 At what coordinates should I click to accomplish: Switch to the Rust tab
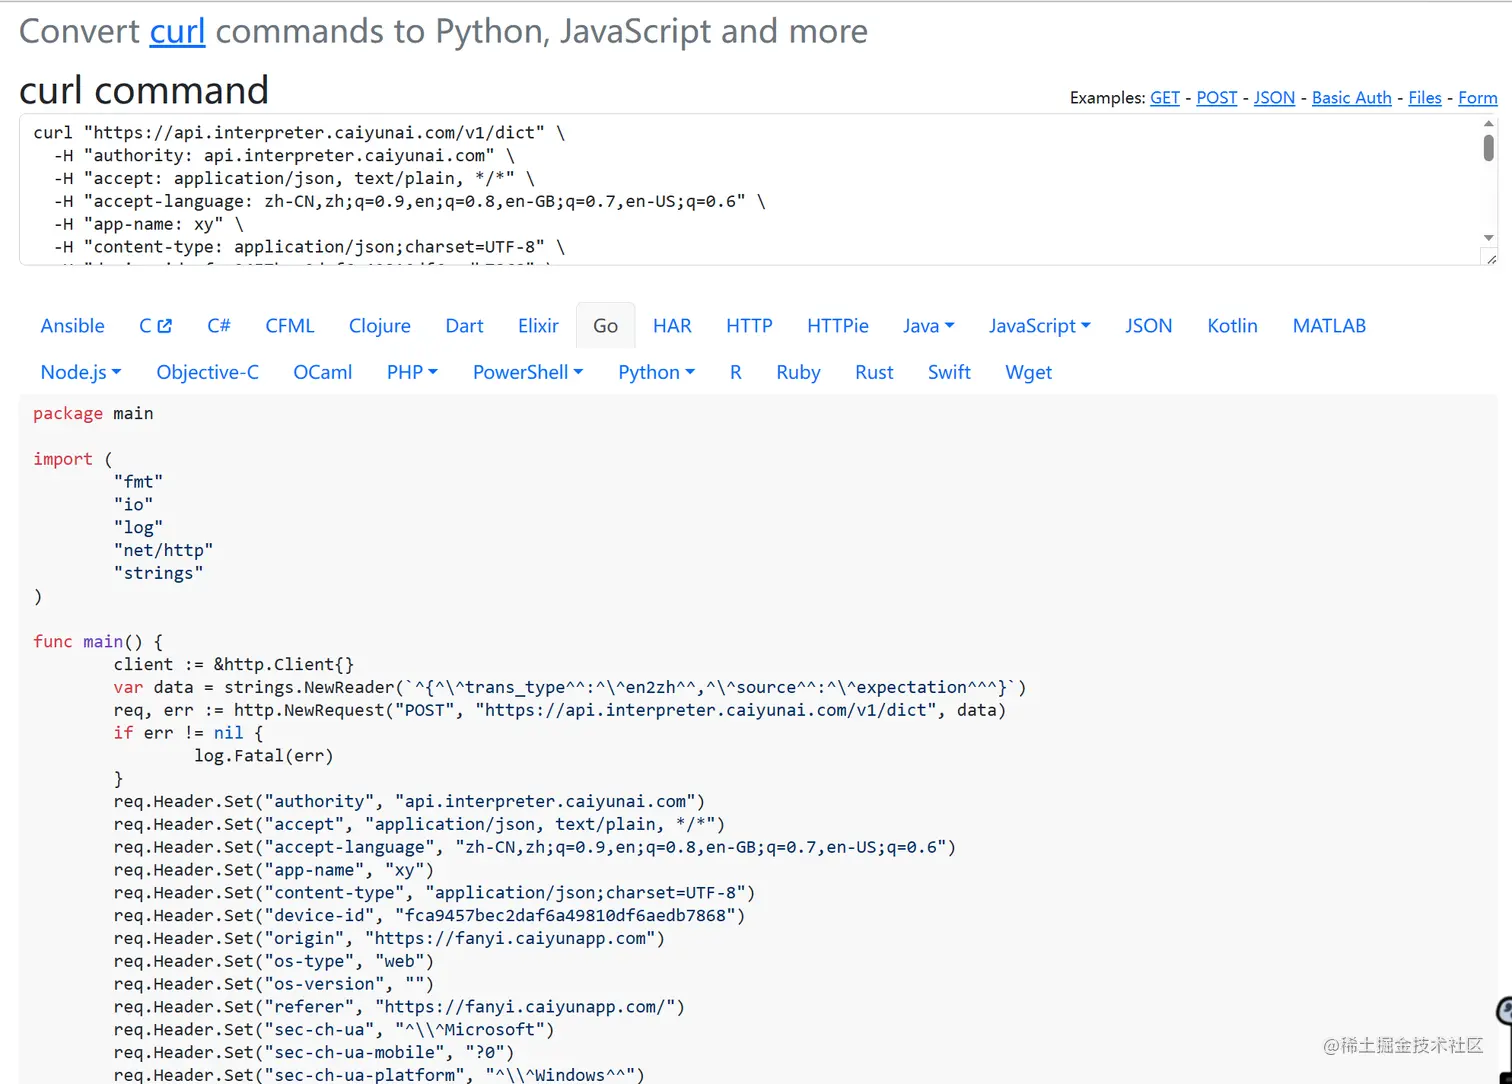pyautogui.click(x=874, y=372)
